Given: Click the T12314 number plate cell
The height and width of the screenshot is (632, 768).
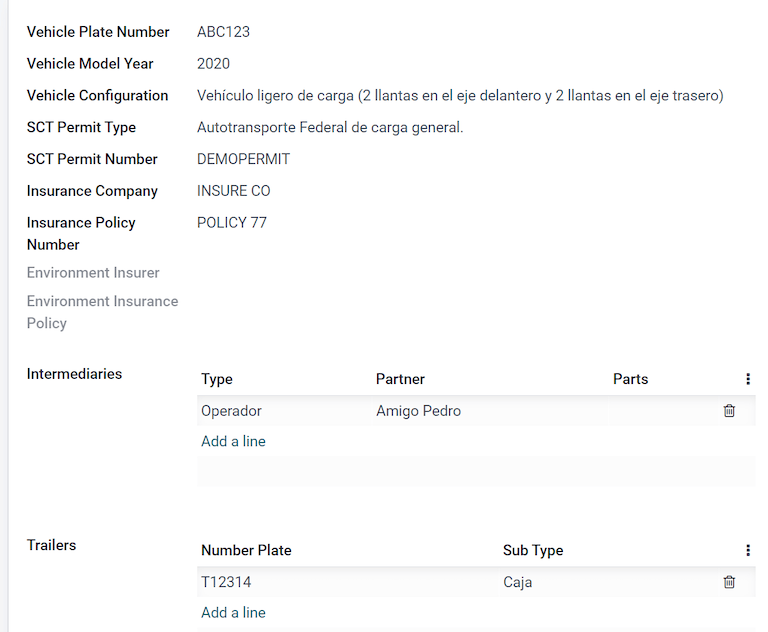Looking at the screenshot, I should (x=340, y=582).
